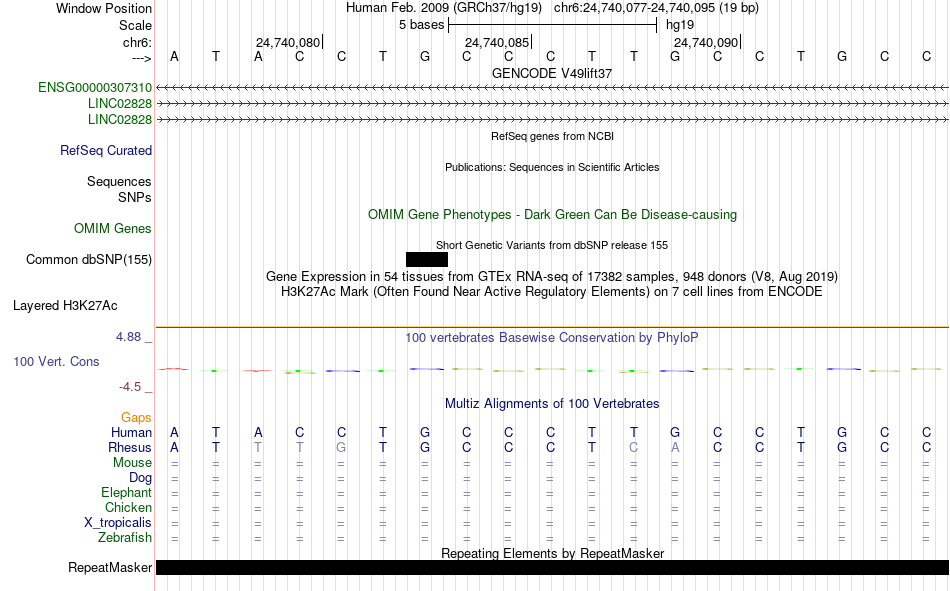Viewport: 950px width, 591px height.
Task: Click the 5 bases scale bar line
Action: pos(552,25)
